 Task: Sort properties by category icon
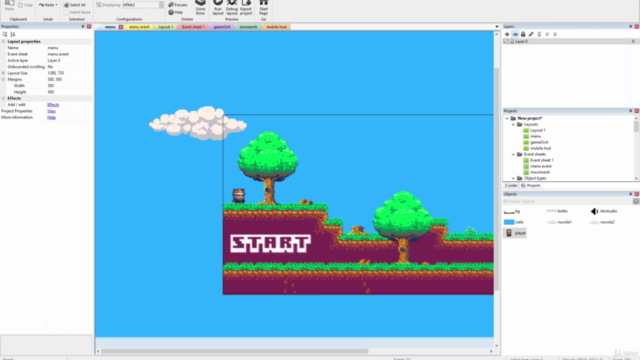coord(5,35)
